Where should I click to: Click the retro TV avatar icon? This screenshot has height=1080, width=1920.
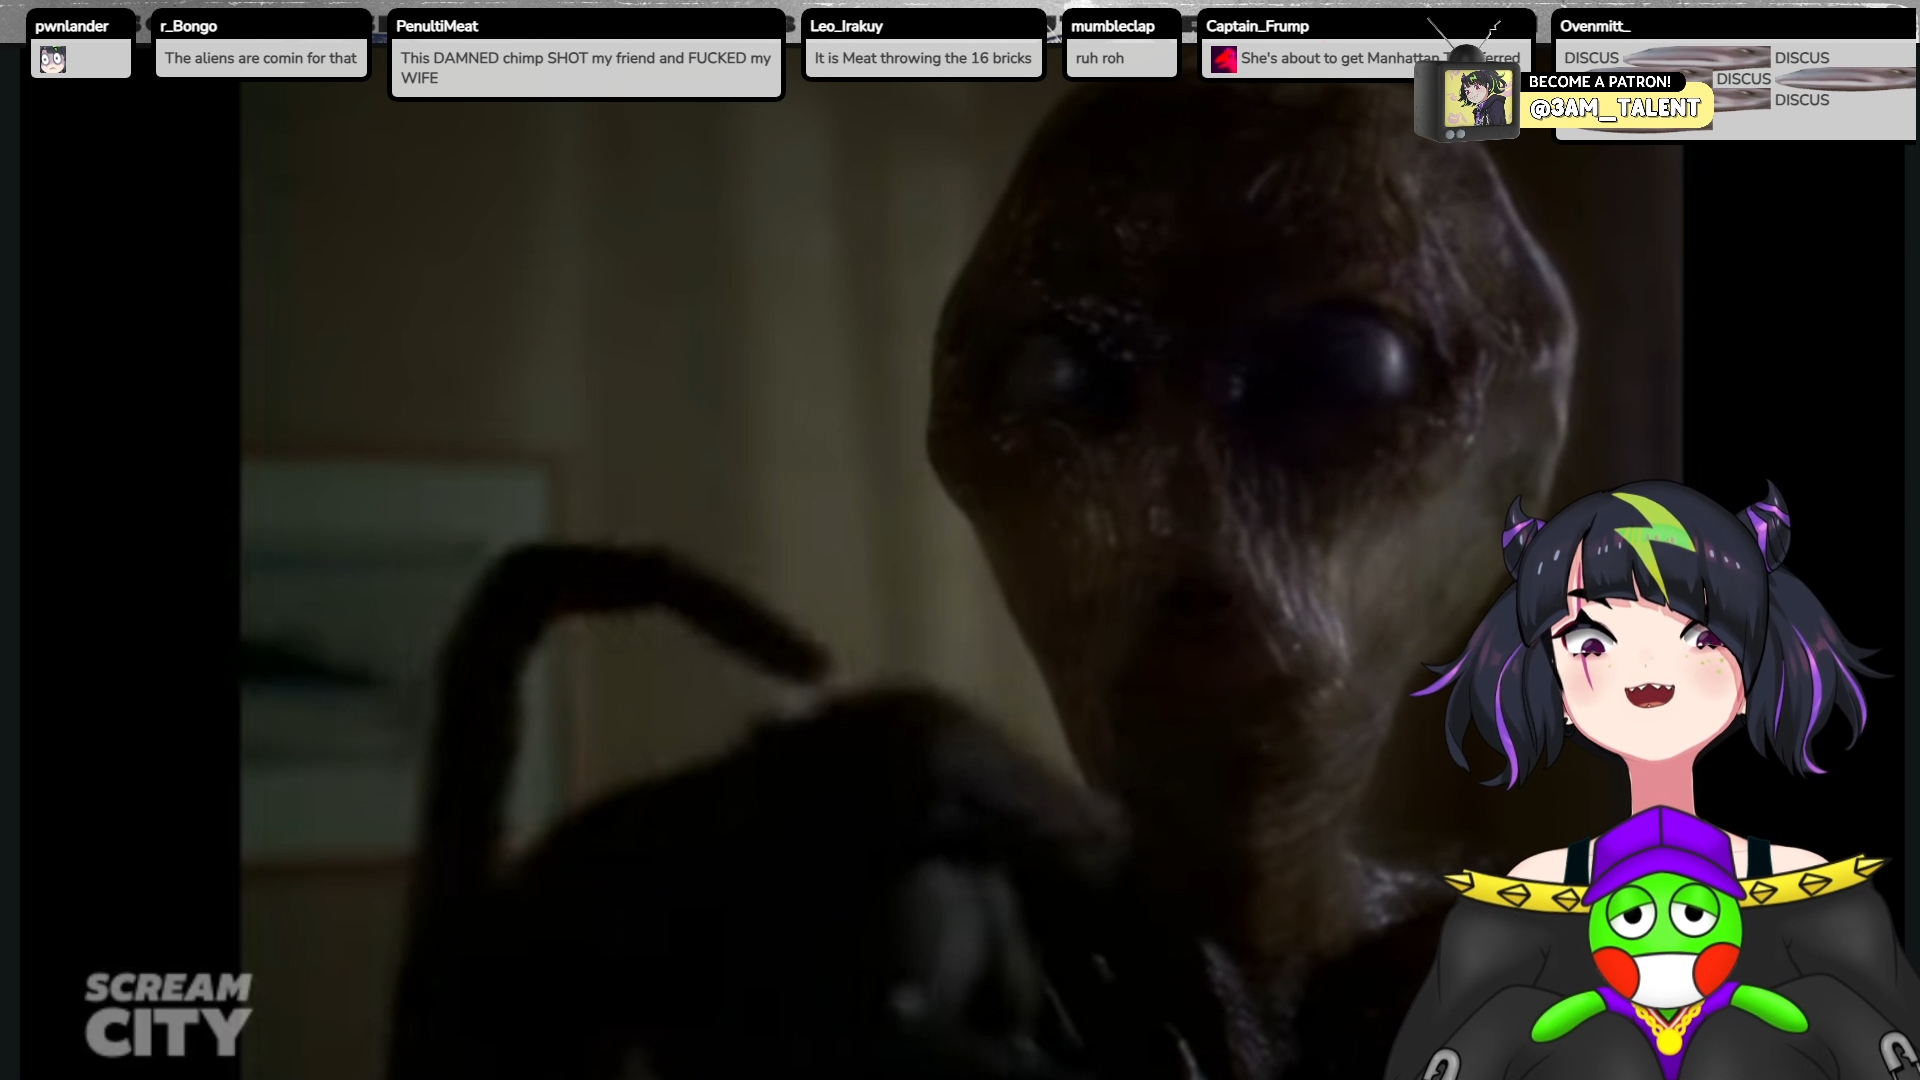click(1467, 100)
